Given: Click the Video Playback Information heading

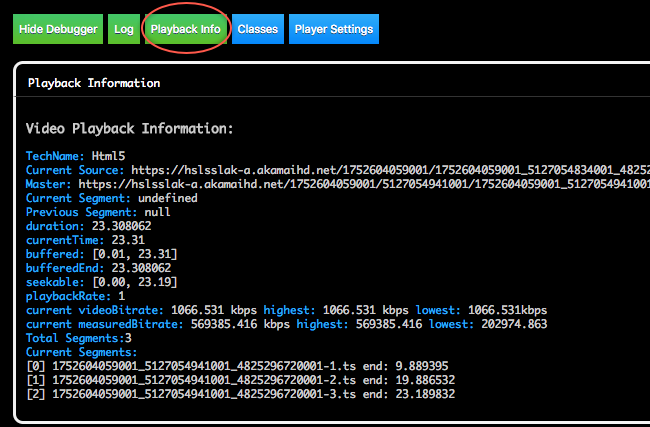Looking at the screenshot, I should pos(129,129).
